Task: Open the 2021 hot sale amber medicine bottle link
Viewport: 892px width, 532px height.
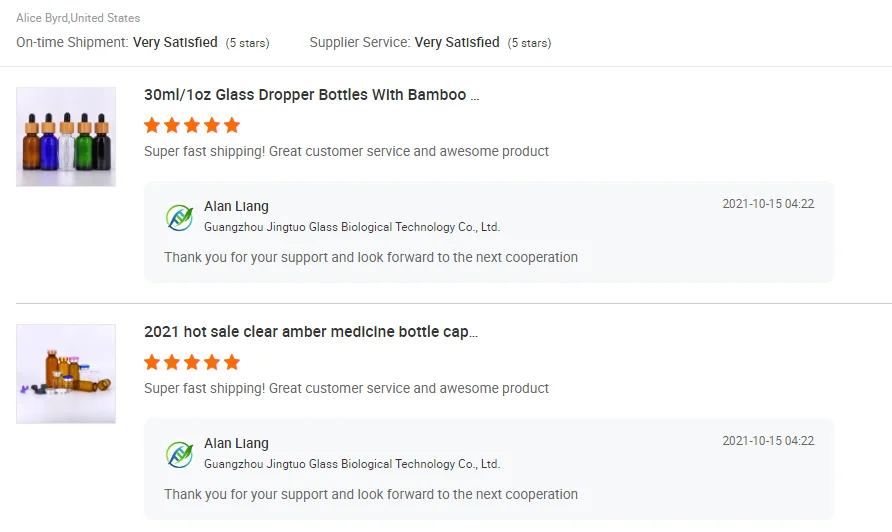Action: (310, 332)
